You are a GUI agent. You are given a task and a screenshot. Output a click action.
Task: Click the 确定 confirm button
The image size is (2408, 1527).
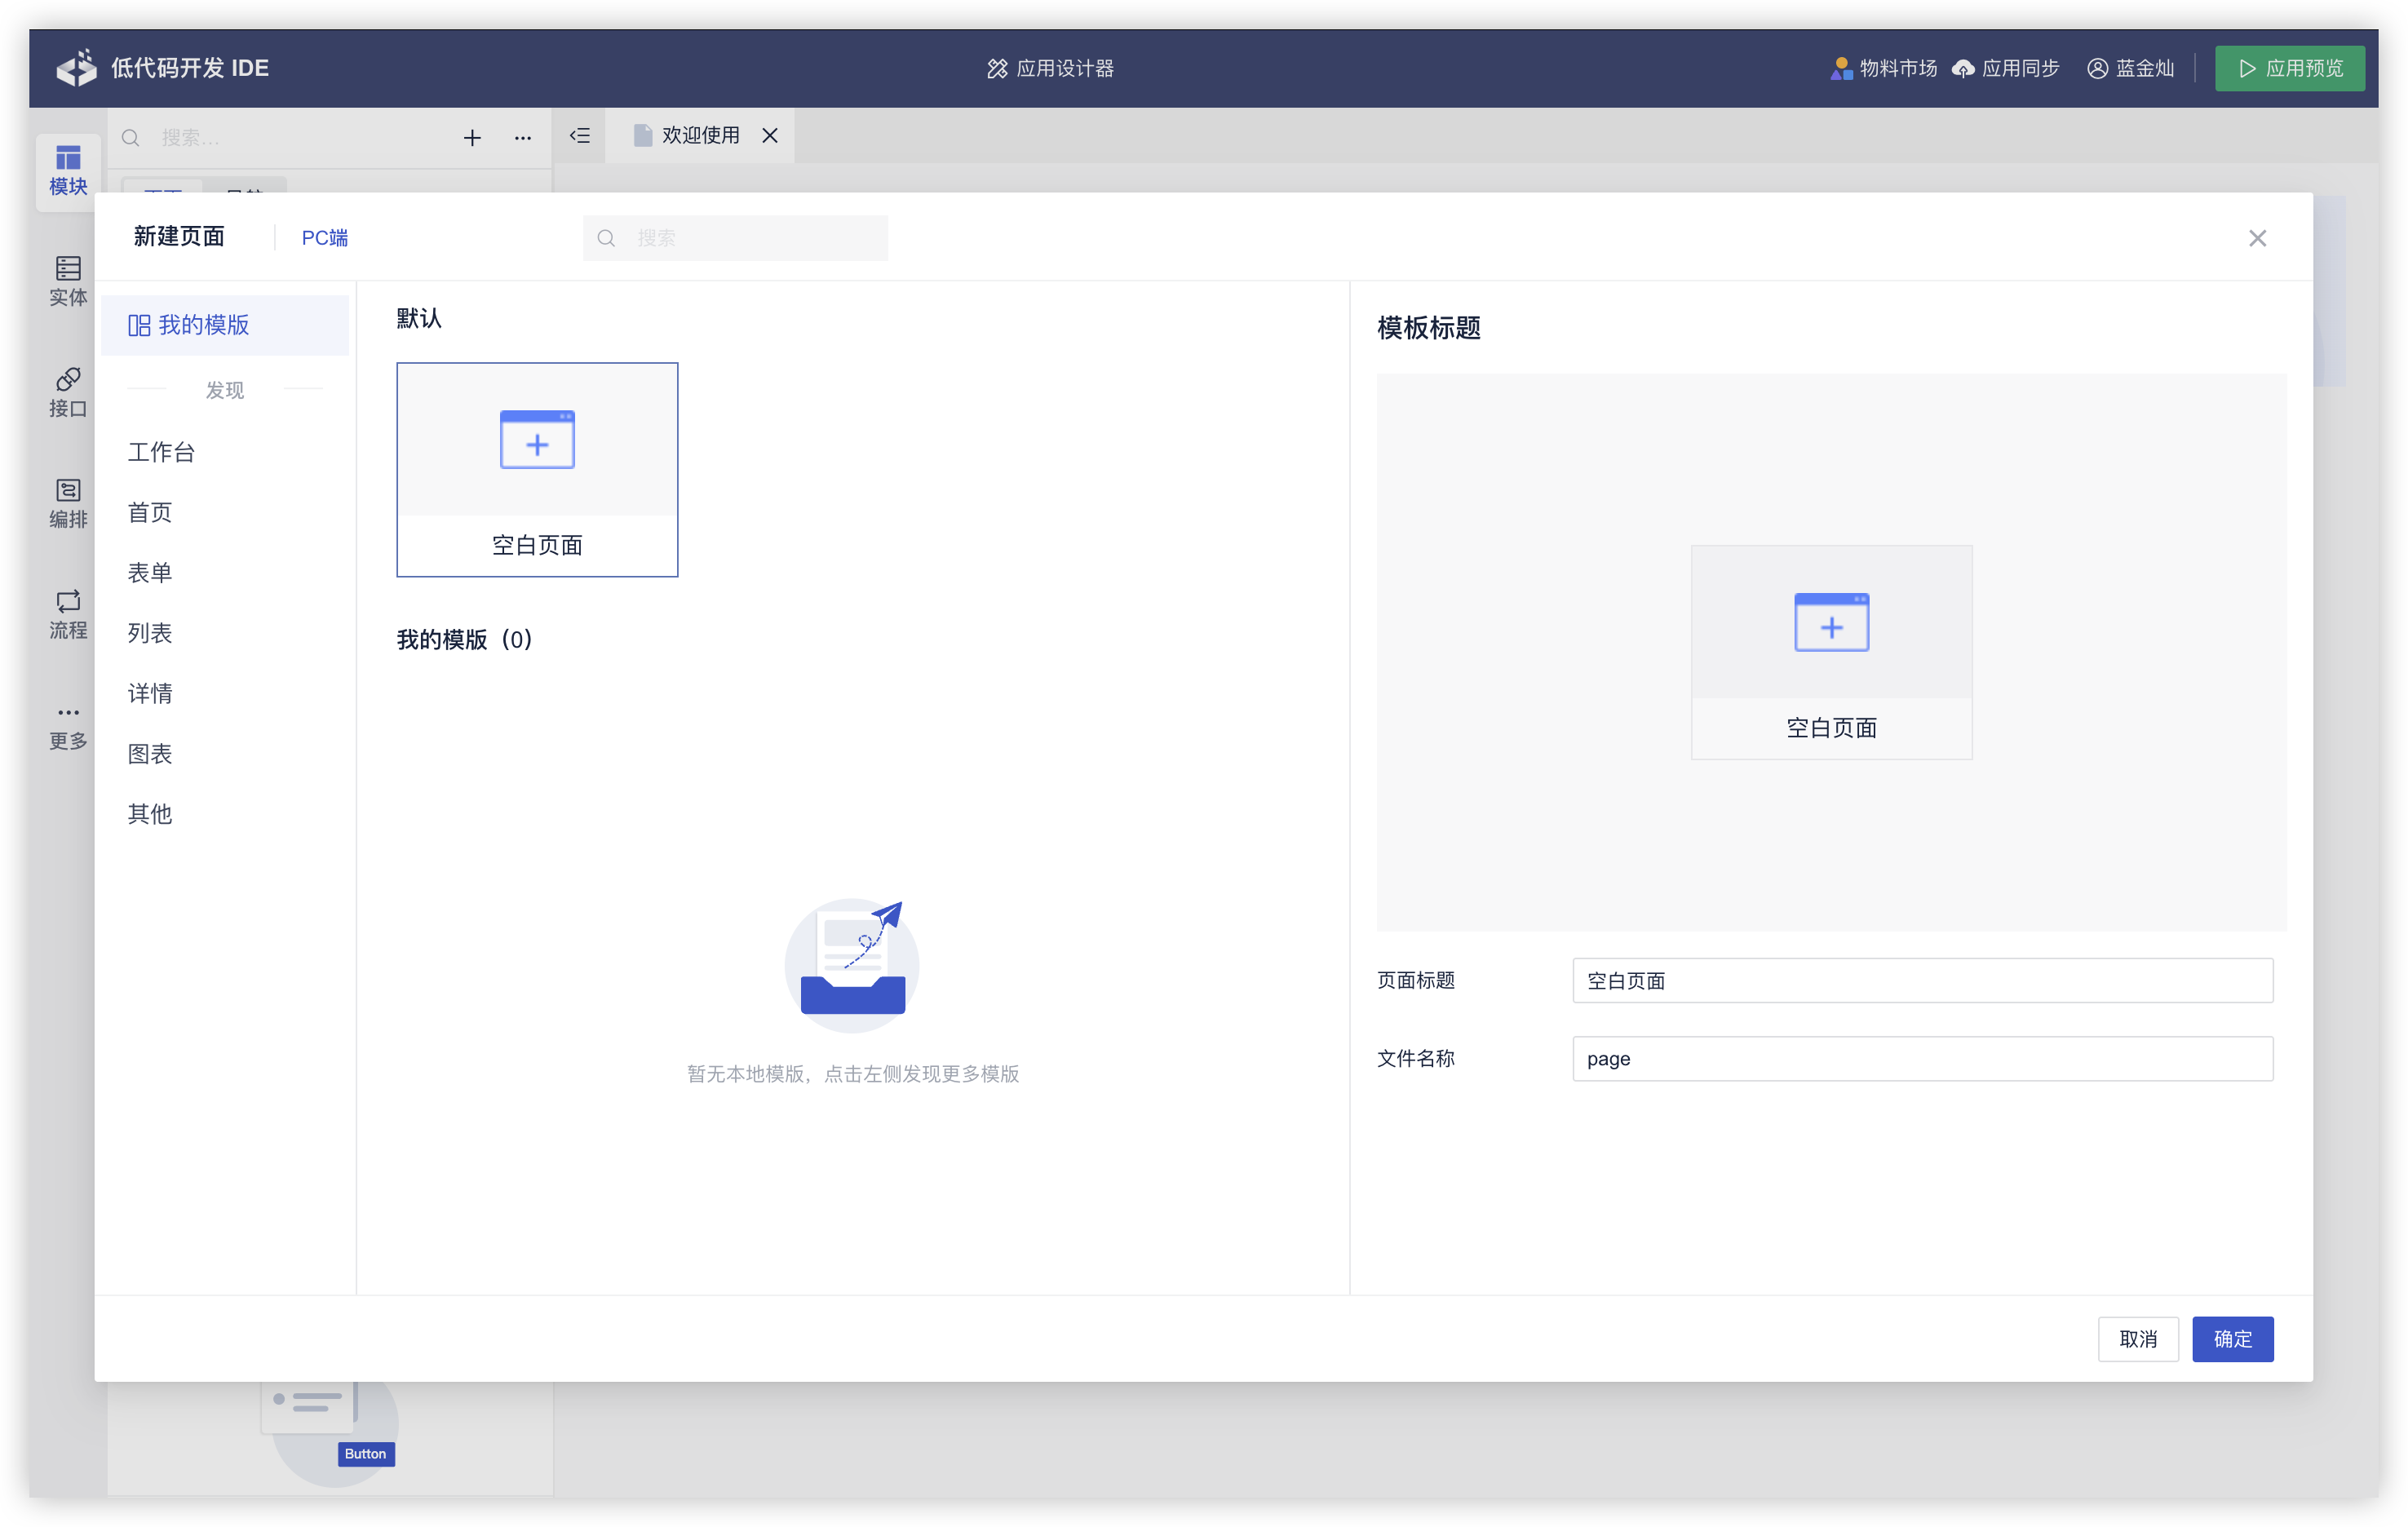pos(2232,1339)
